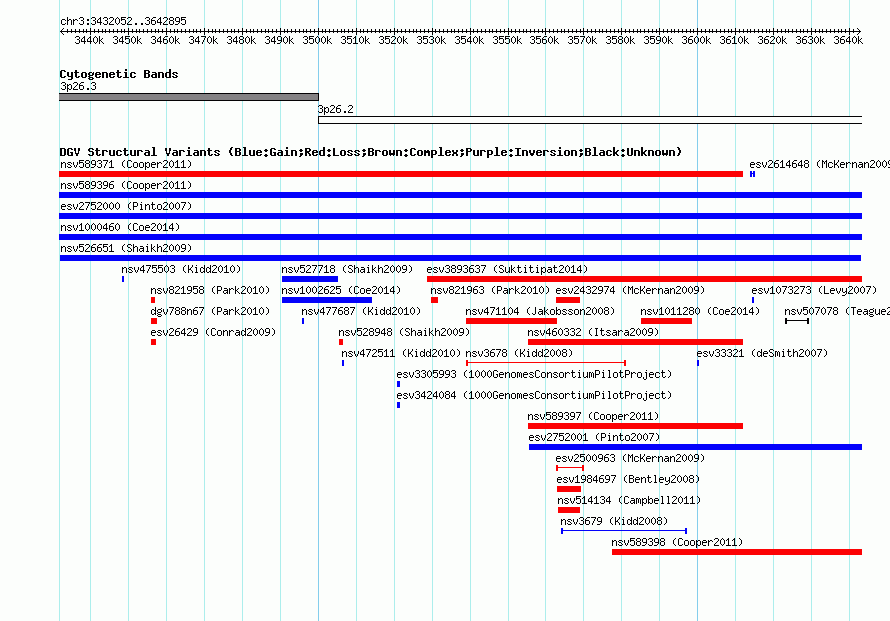890x621 pixels.
Task: Click the nsv3679 (Kidd2008) thin blue line
Action: coord(624,531)
